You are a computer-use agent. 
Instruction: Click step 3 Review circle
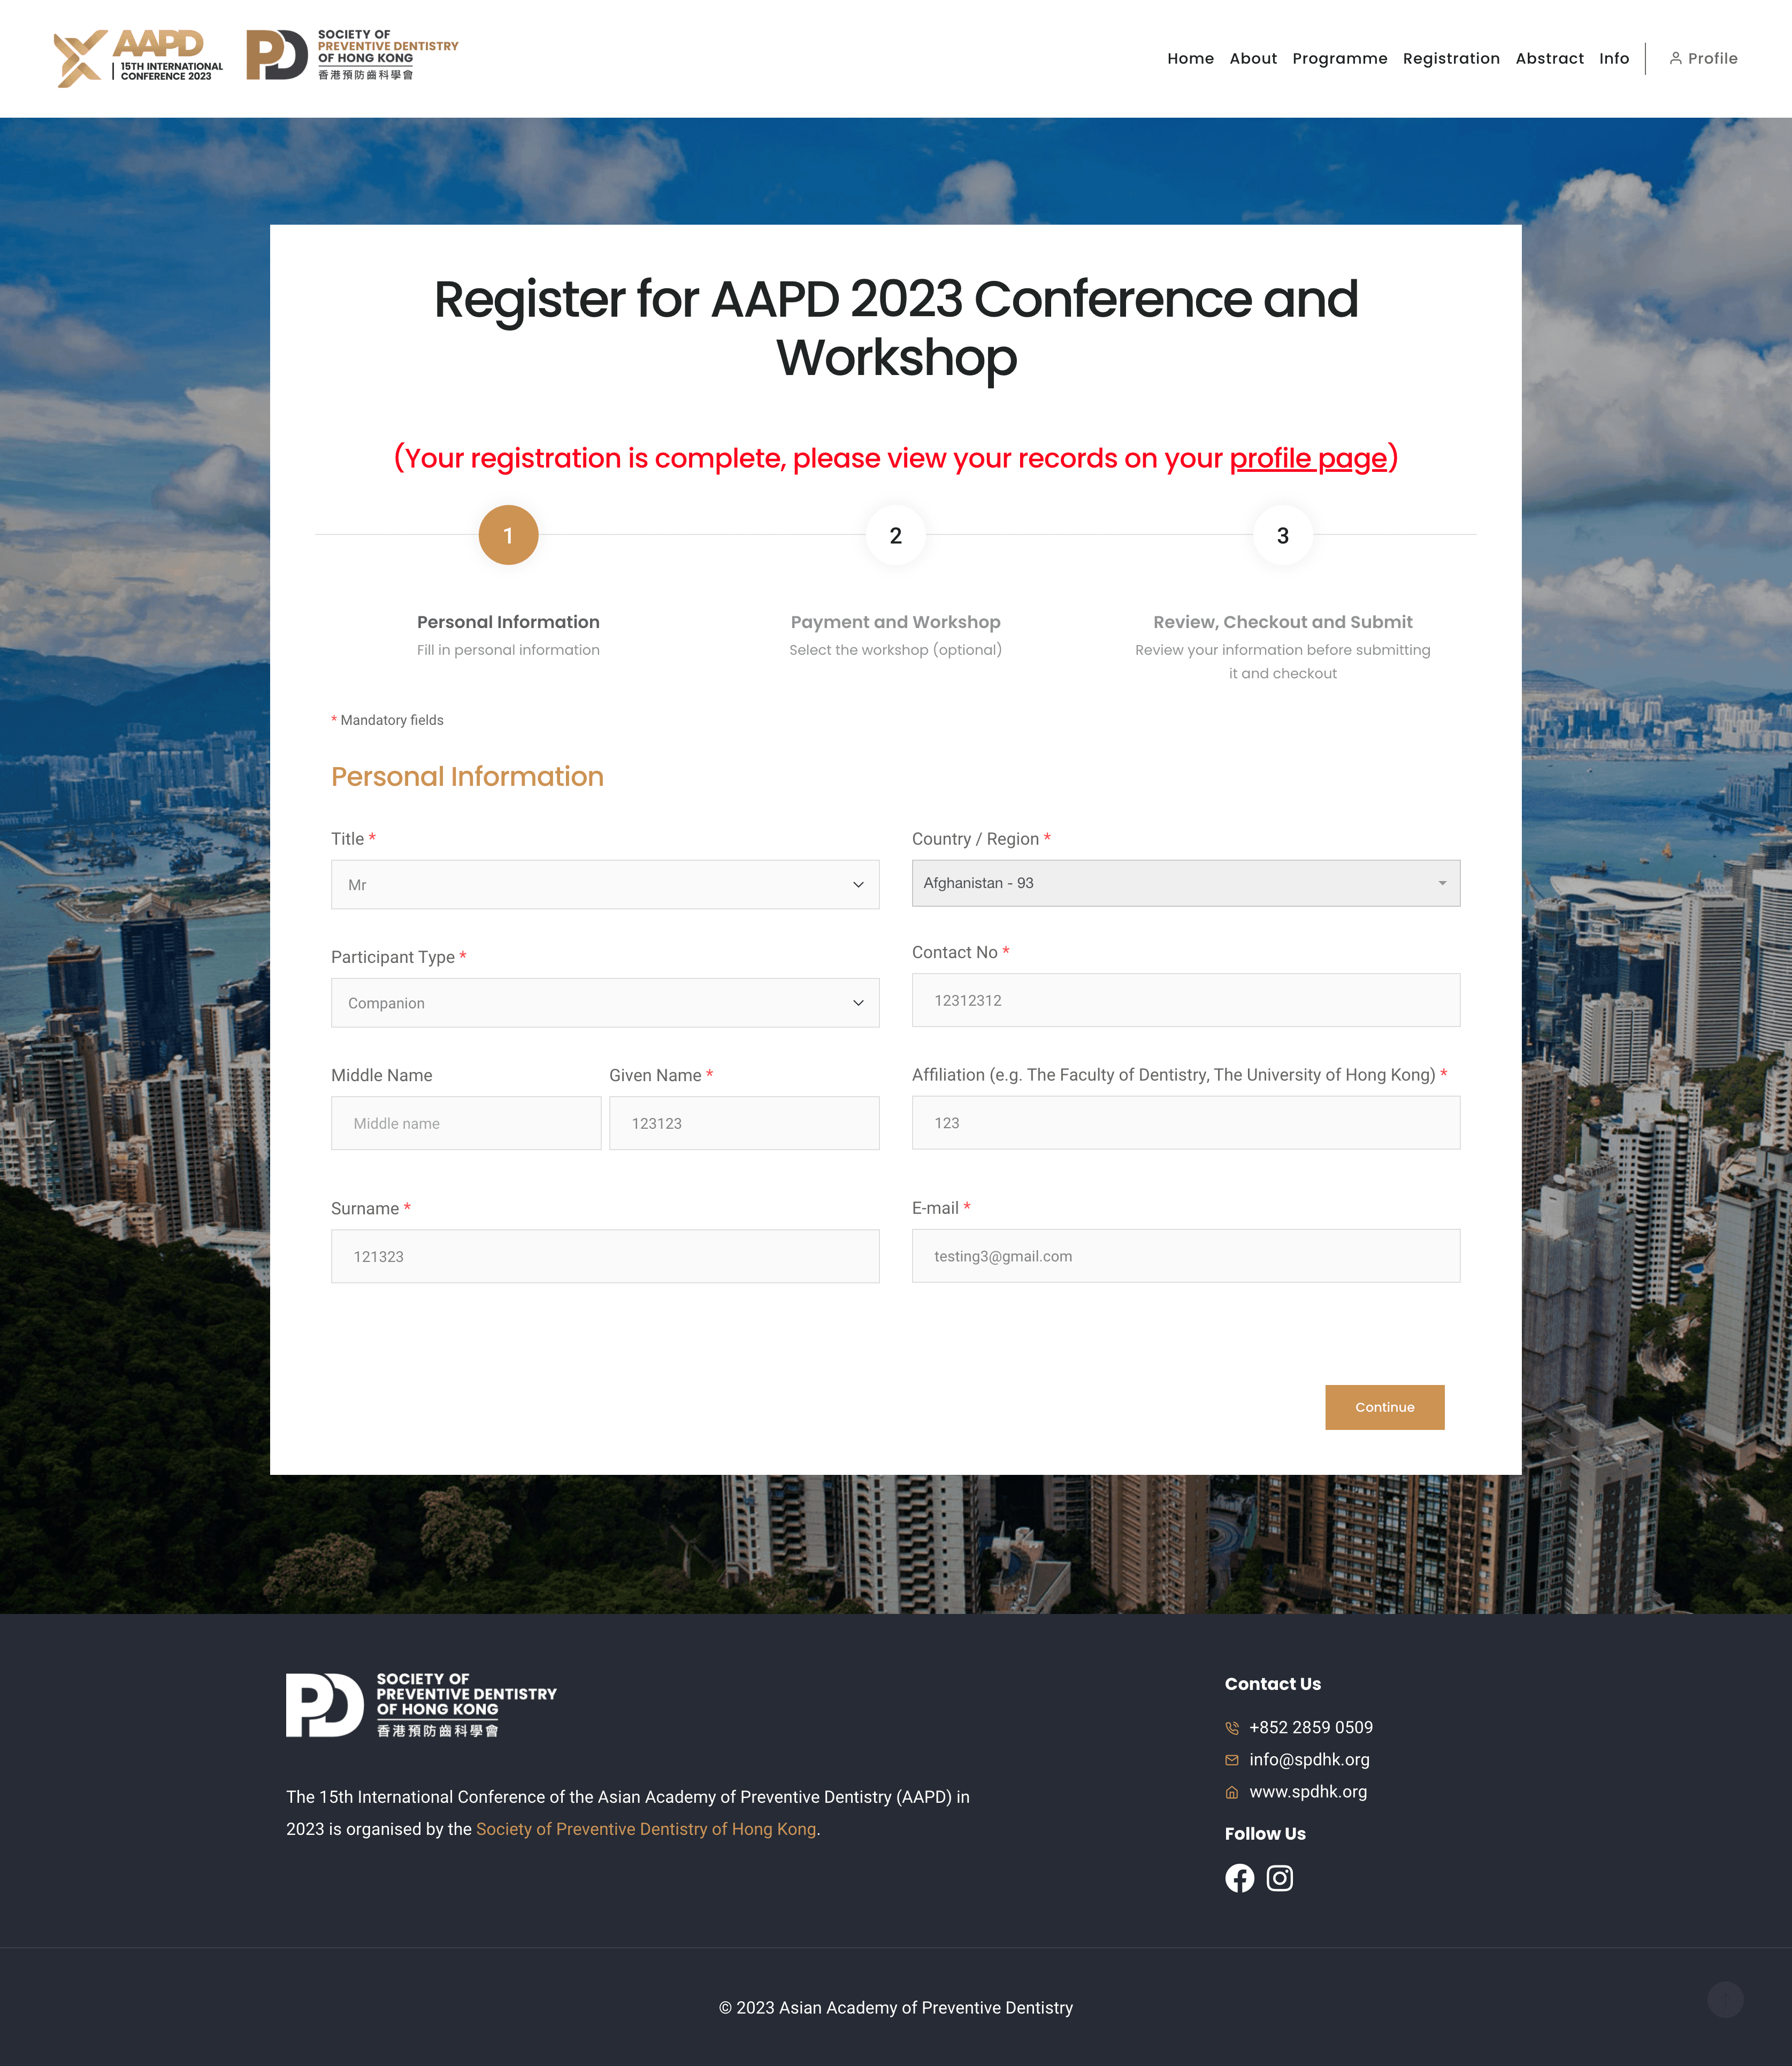click(1282, 535)
